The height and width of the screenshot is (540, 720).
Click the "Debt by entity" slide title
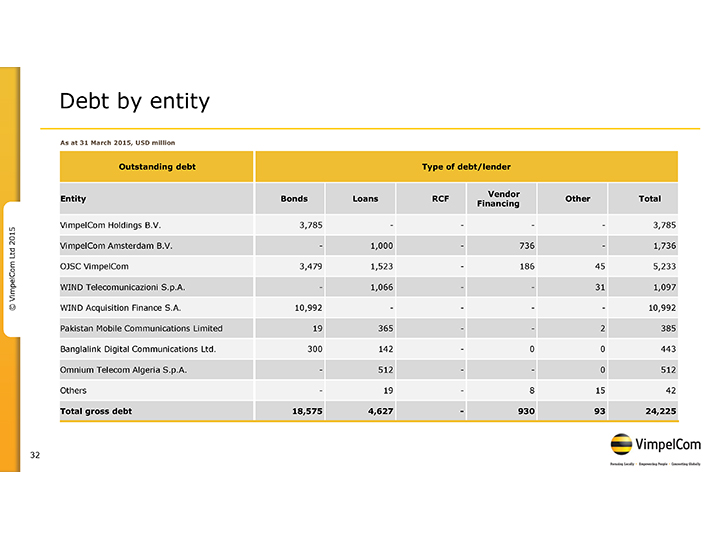tap(135, 101)
